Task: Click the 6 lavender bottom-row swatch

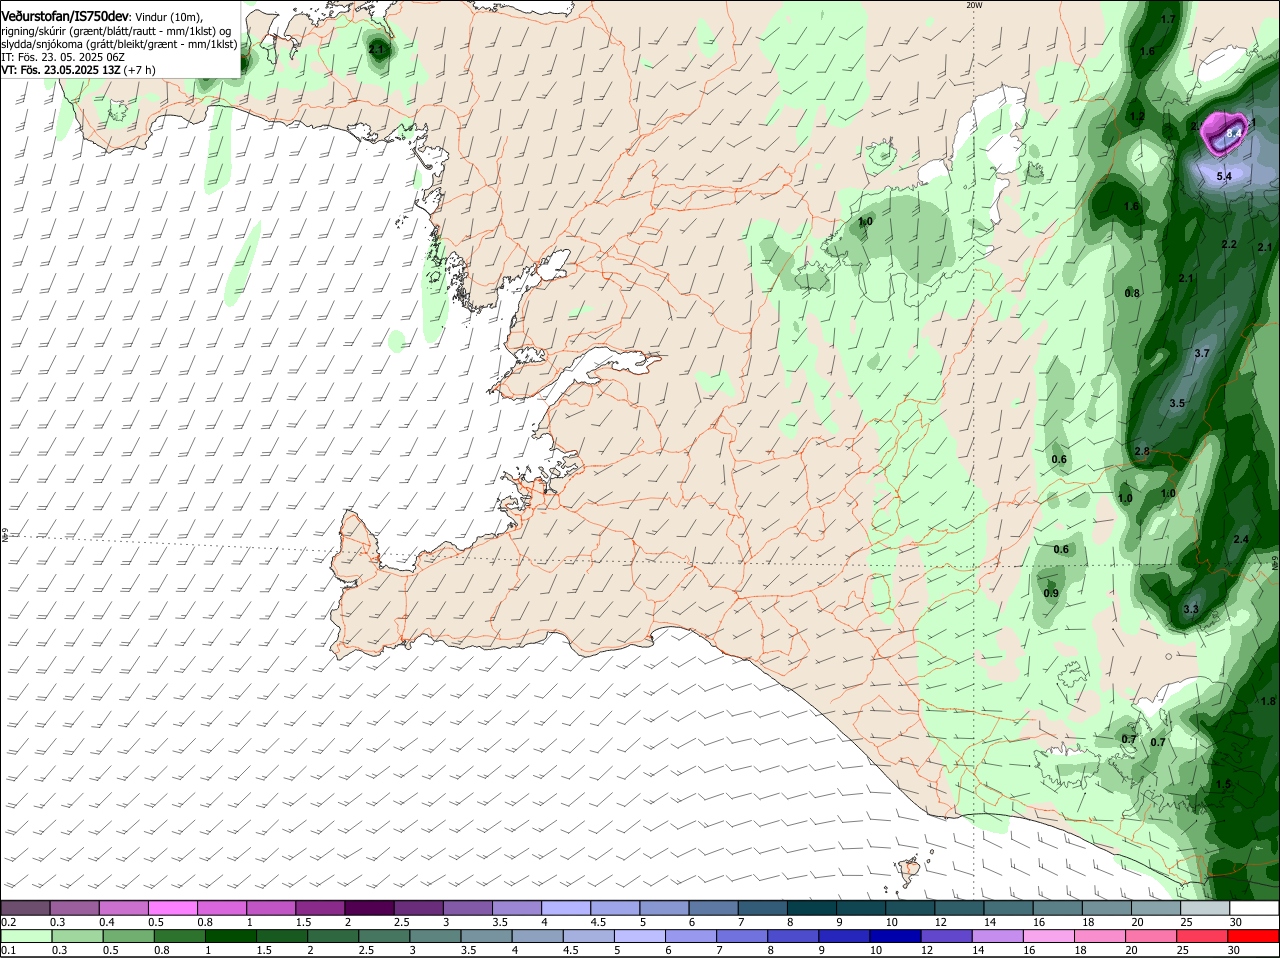Action: pos(691,935)
